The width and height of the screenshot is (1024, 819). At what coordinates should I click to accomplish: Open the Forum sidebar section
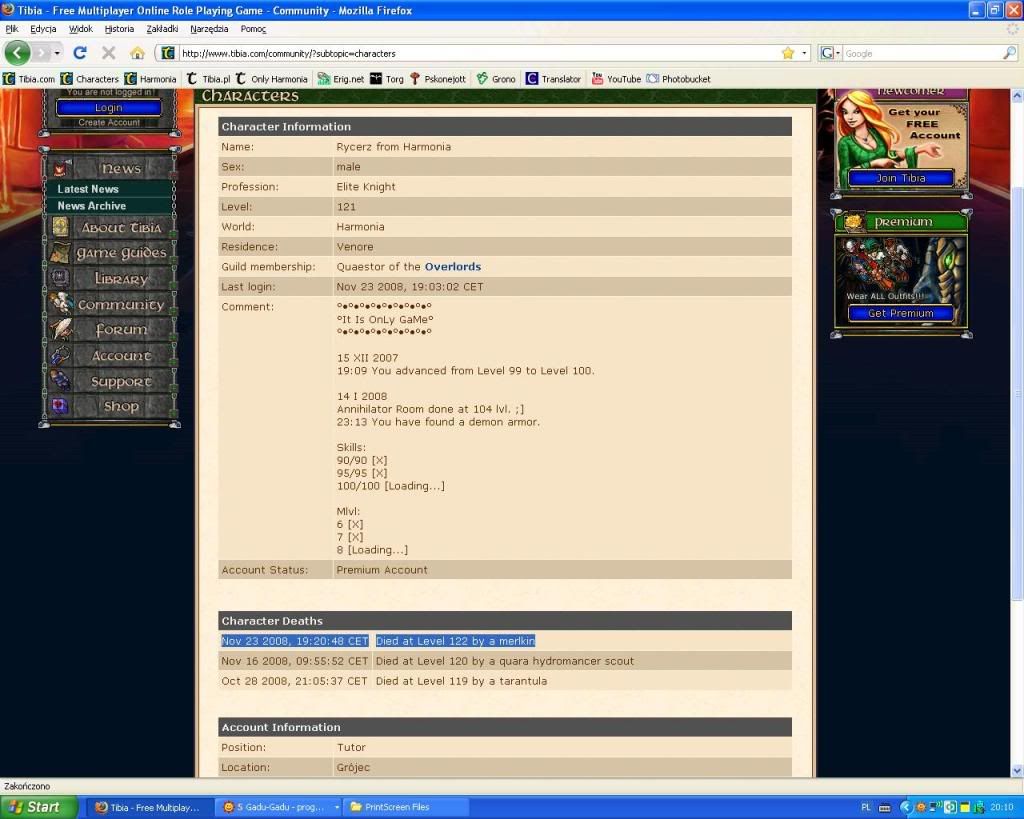[109, 330]
